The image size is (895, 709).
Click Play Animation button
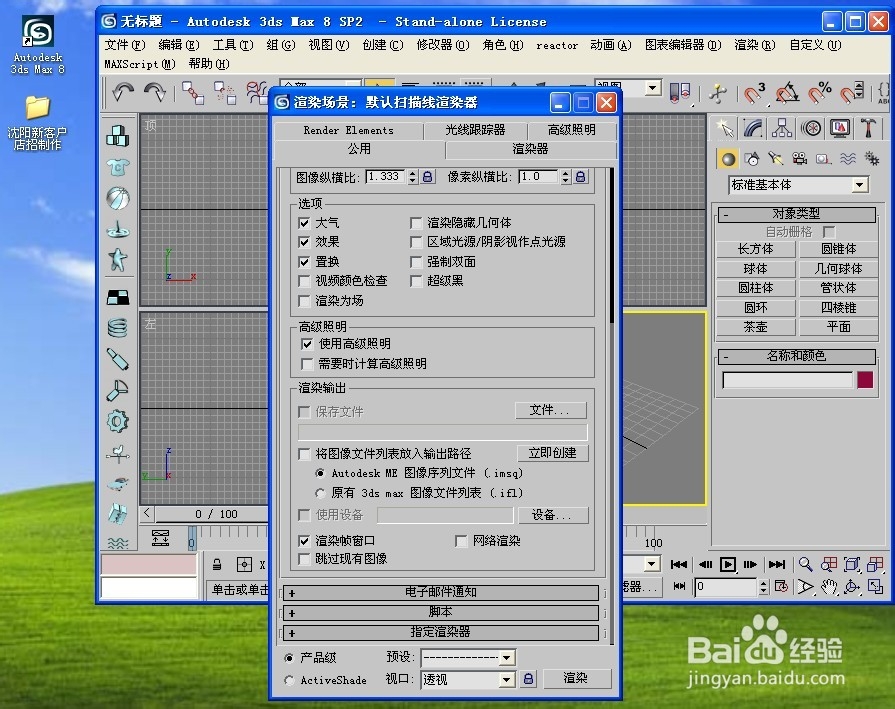point(728,565)
